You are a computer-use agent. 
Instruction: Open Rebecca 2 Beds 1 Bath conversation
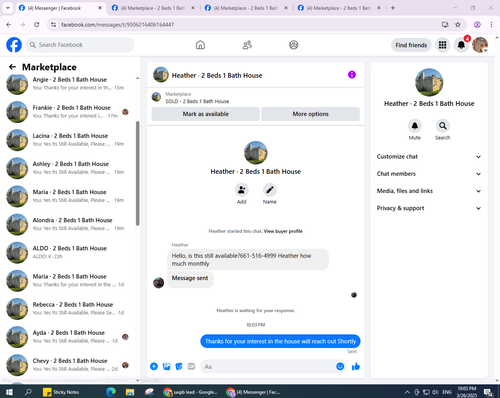[x=68, y=308]
